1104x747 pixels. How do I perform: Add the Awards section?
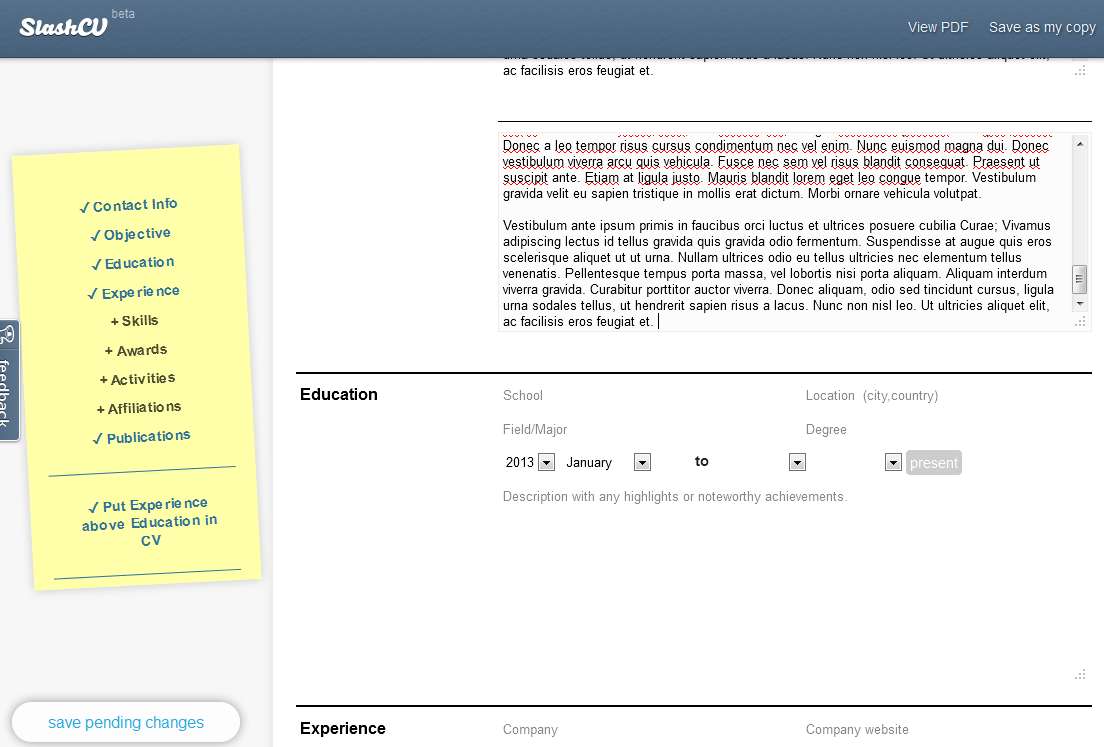136,351
